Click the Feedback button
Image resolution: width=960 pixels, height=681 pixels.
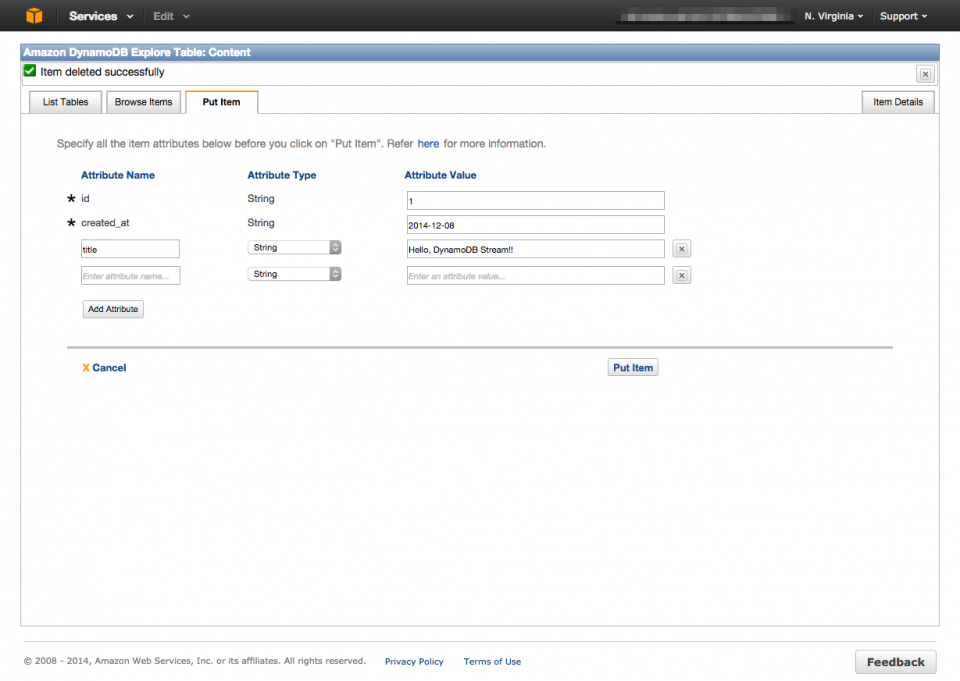pyautogui.click(x=896, y=662)
